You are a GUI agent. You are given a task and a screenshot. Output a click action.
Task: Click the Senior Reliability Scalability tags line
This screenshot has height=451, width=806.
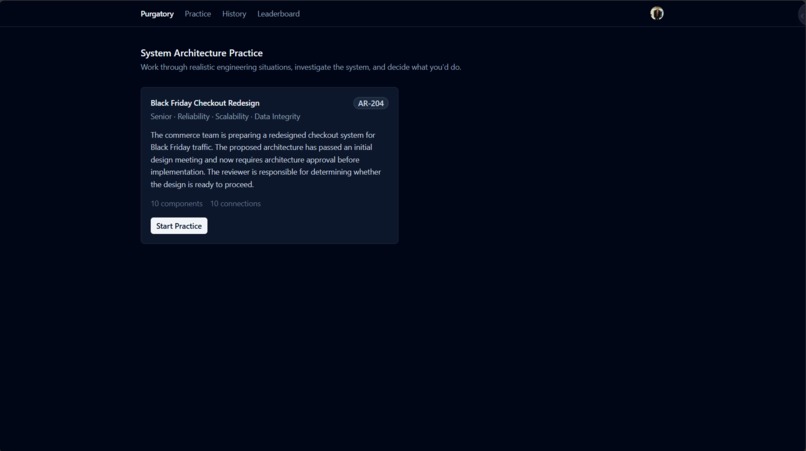[x=225, y=117]
